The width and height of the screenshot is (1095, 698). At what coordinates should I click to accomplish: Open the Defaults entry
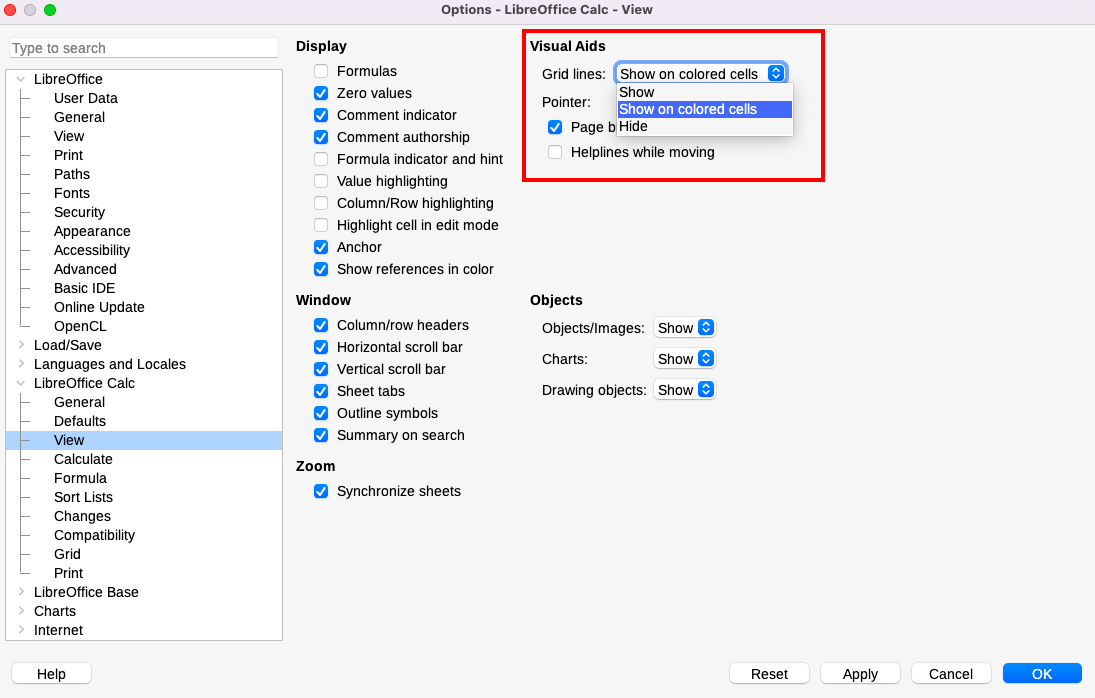[80, 421]
